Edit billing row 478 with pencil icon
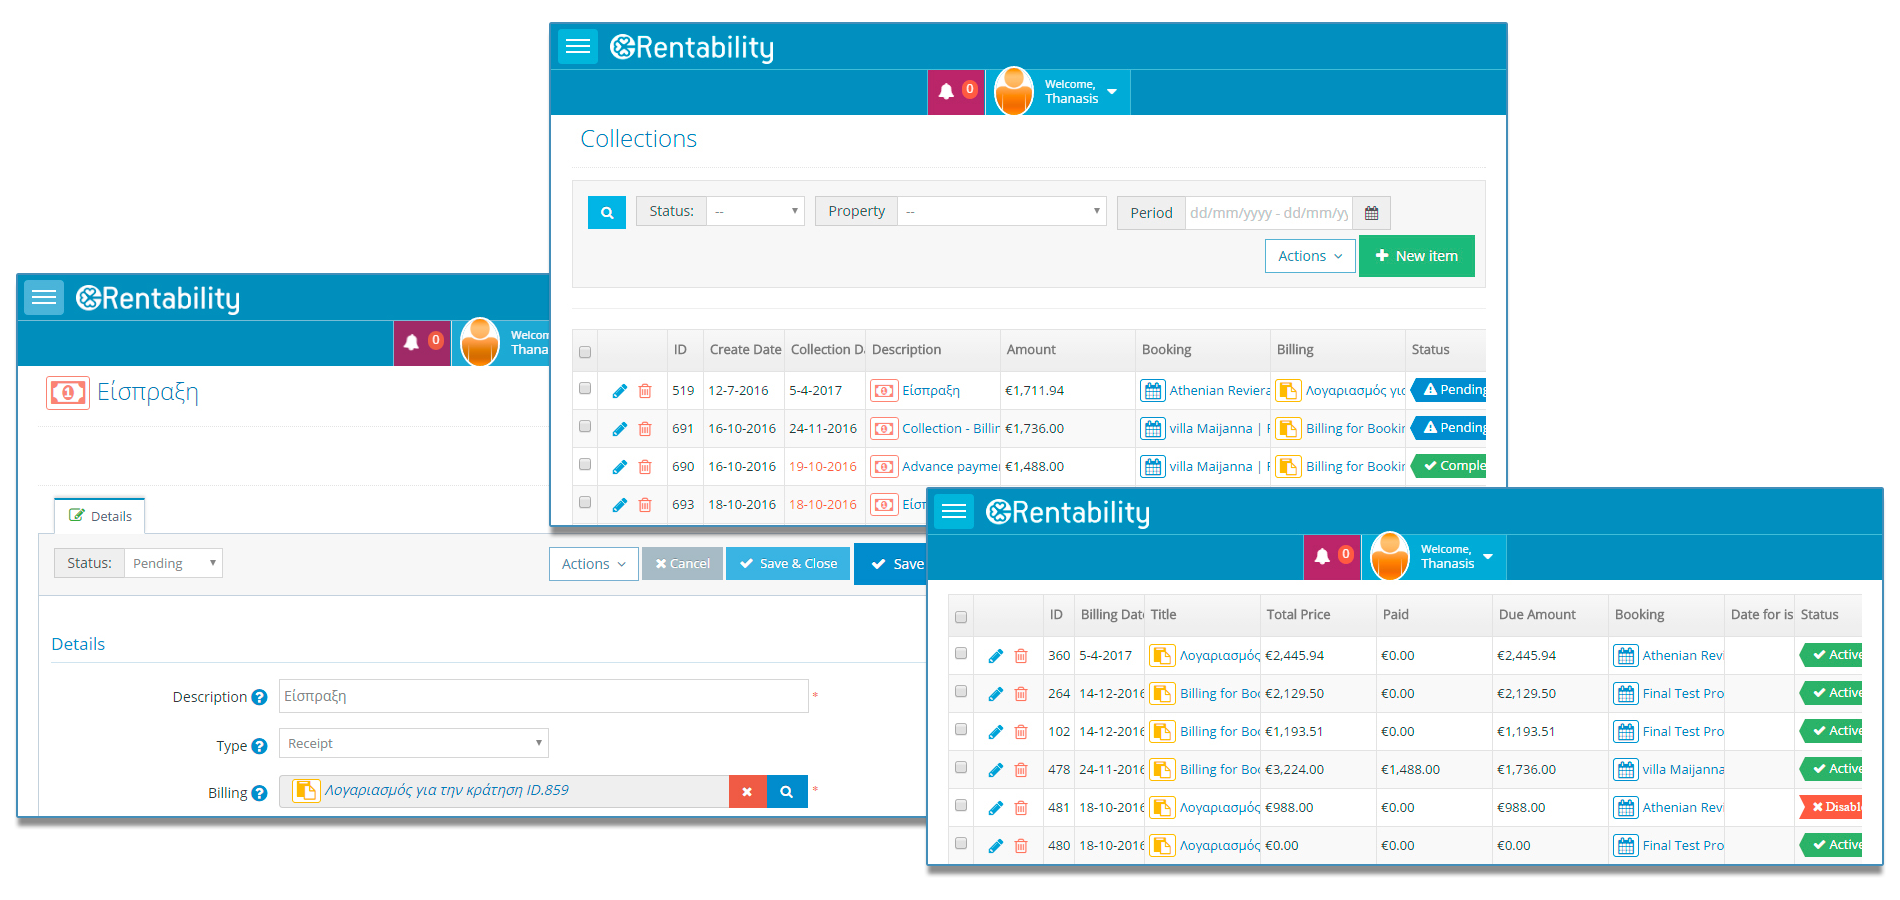 (996, 770)
